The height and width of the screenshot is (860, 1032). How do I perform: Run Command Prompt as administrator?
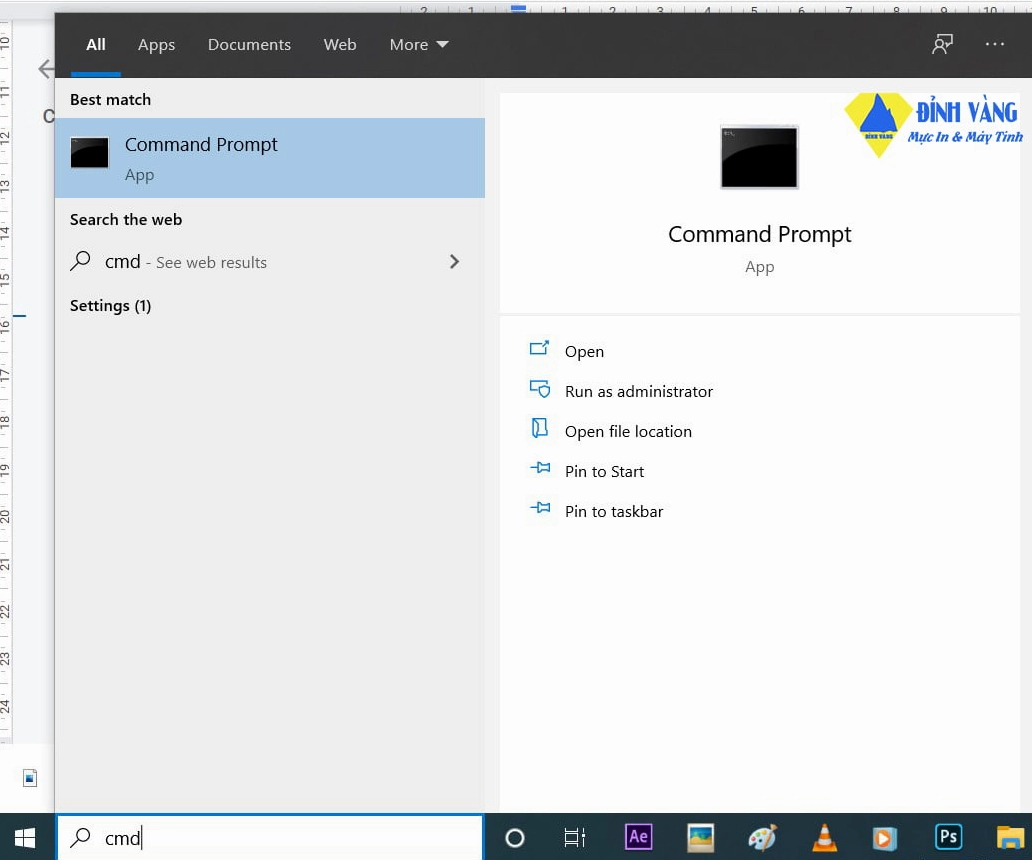[639, 391]
